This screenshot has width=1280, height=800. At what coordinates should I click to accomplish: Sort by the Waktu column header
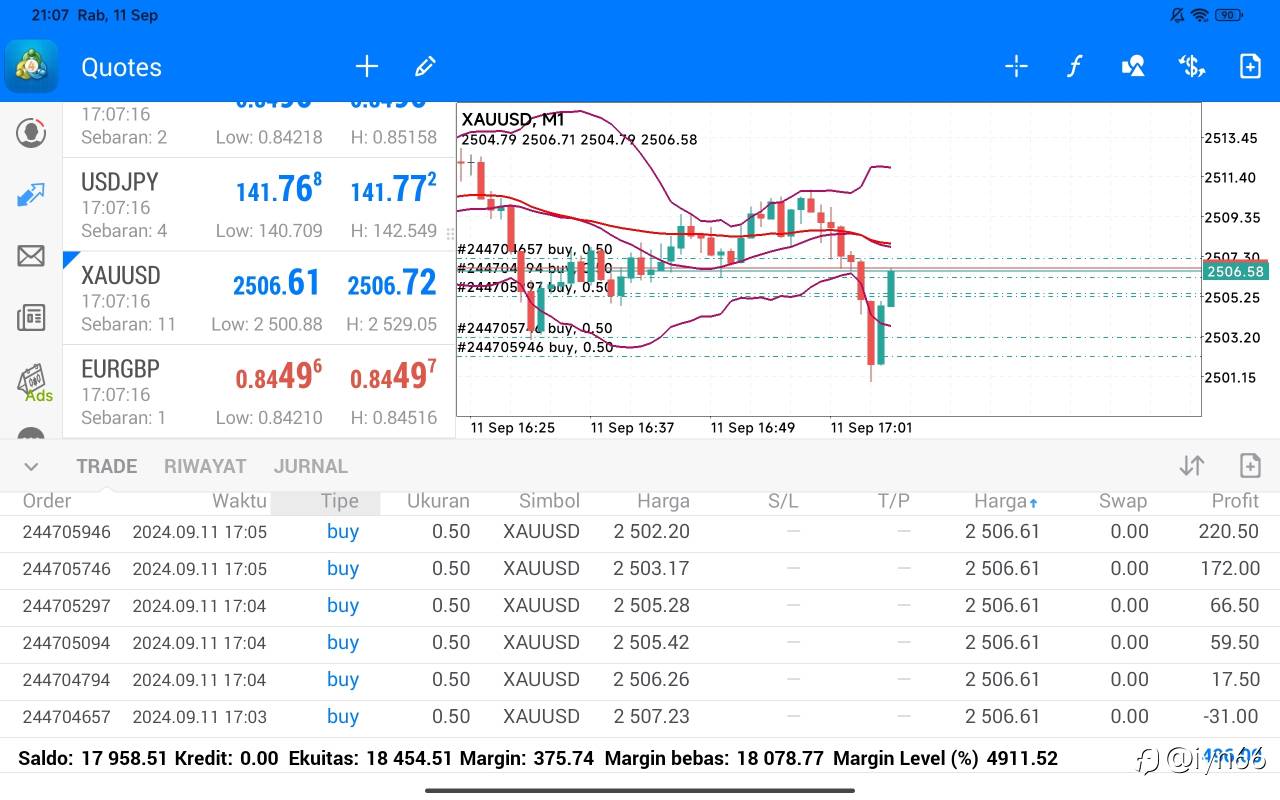point(239,501)
